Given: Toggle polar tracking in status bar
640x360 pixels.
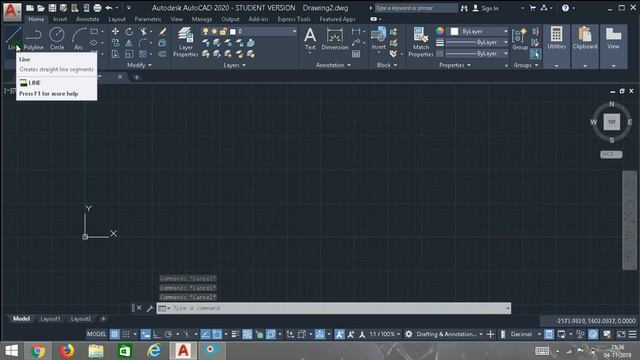Looking at the screenshot, I should pos(168,334).
